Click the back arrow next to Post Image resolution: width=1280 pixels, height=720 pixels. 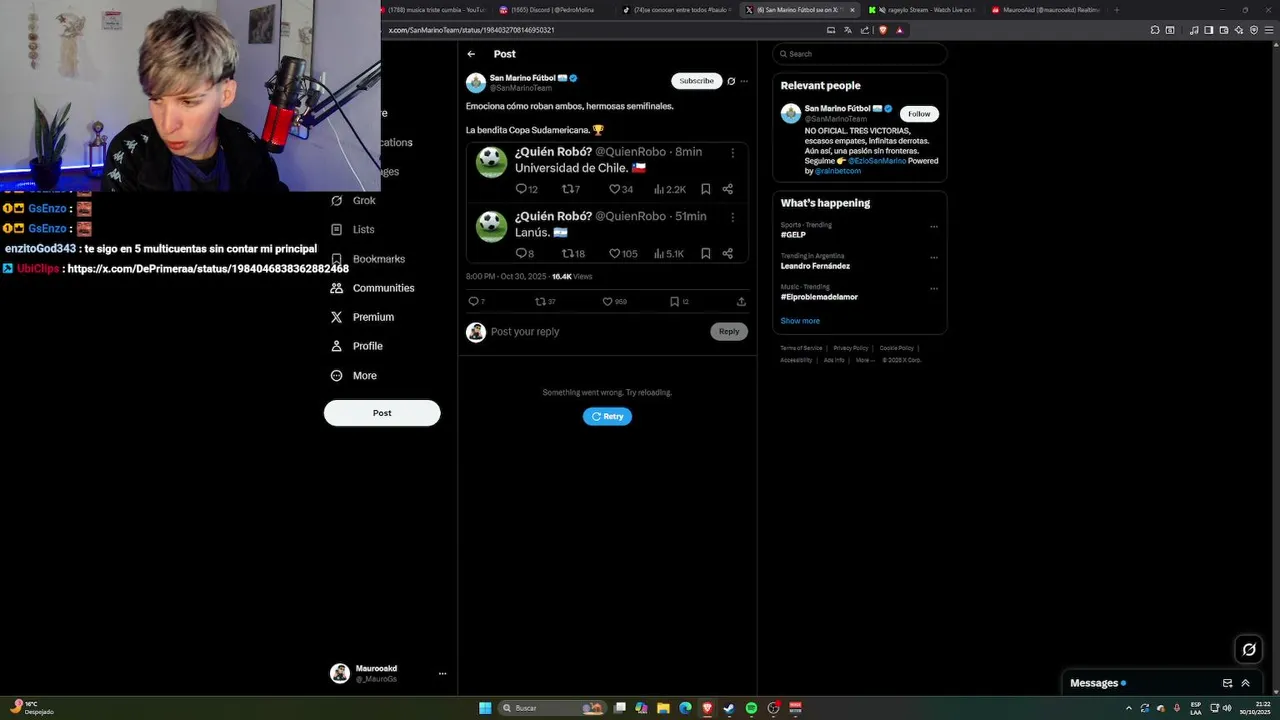[471, 54]
